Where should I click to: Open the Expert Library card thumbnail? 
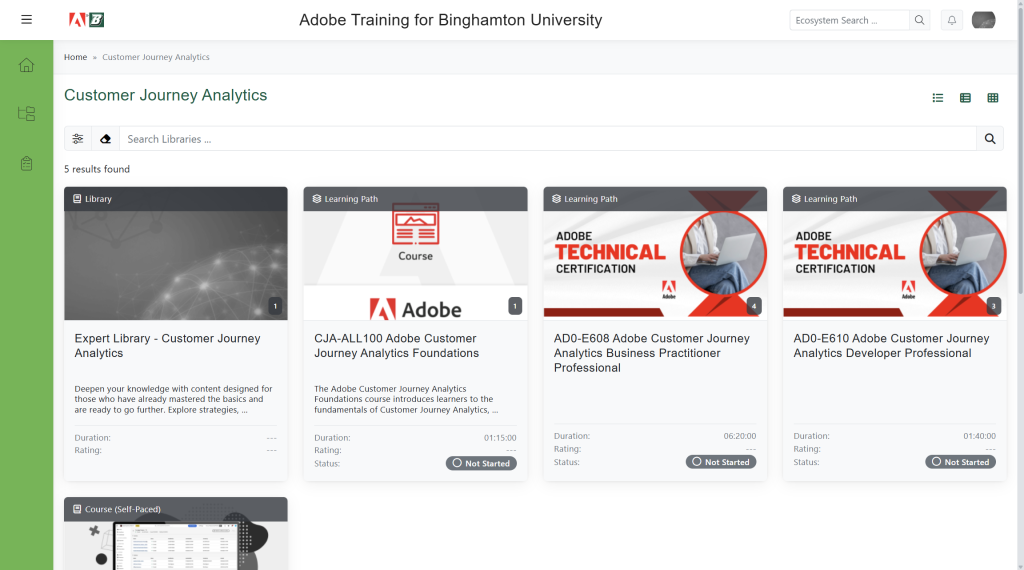click(175, 260)
